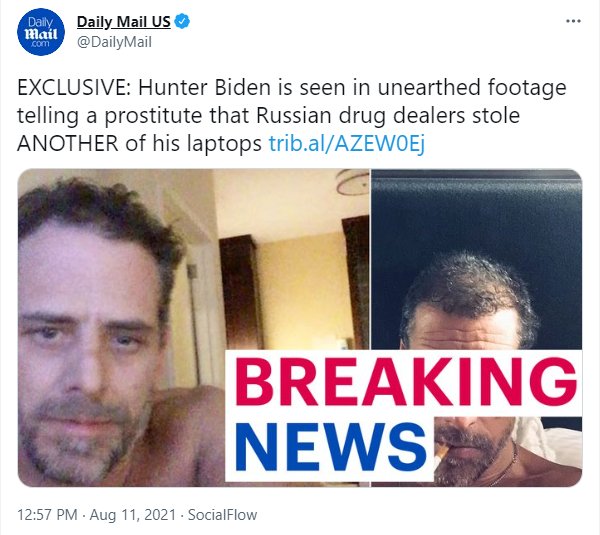Click the wooden wardrobe in the left photo

tap(241, 293)
